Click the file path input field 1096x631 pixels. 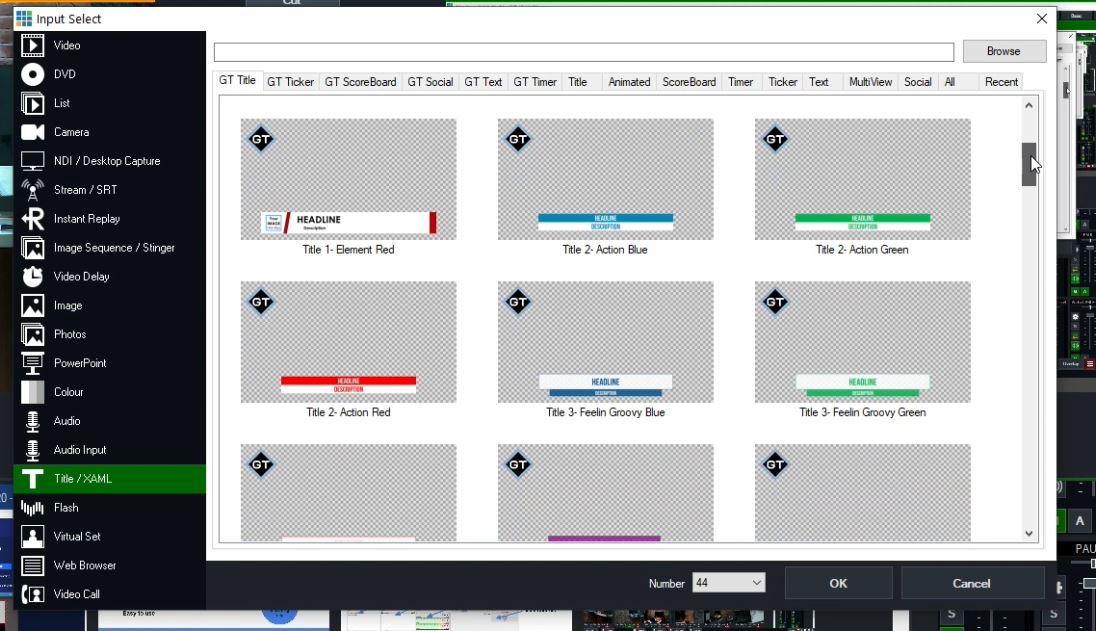click(584, 52)
